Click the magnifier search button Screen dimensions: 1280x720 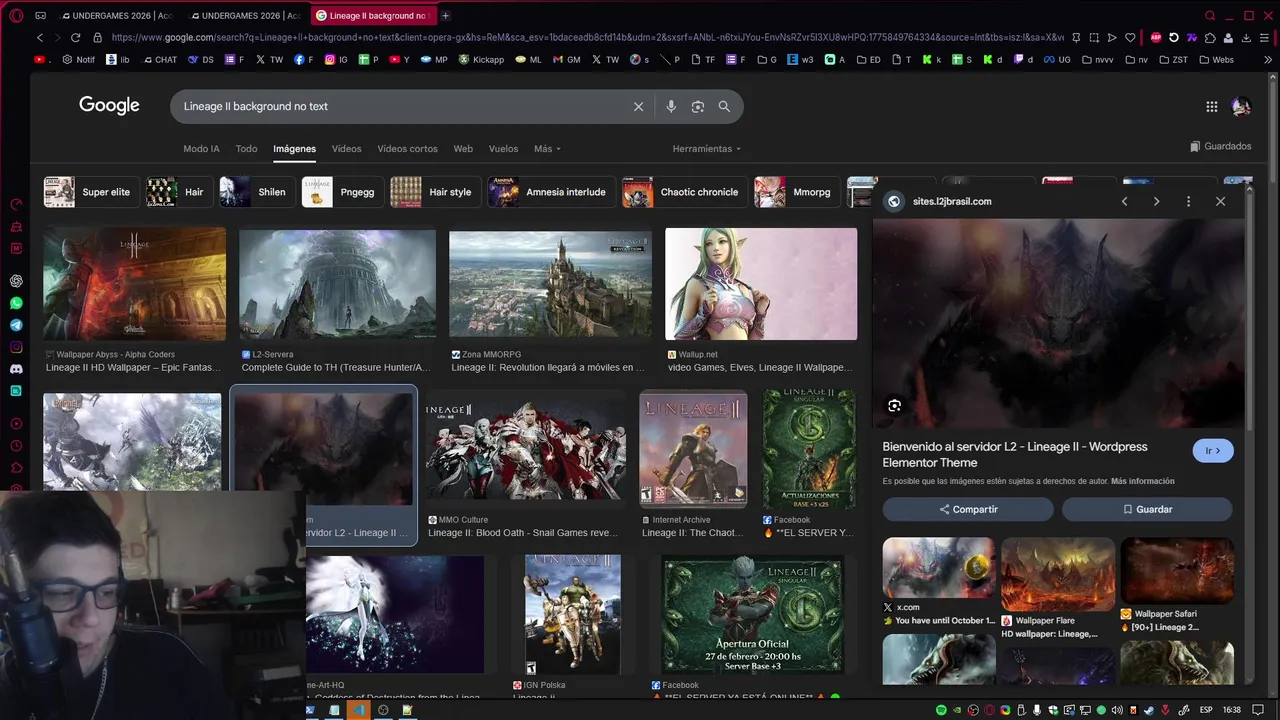point(724,106)
